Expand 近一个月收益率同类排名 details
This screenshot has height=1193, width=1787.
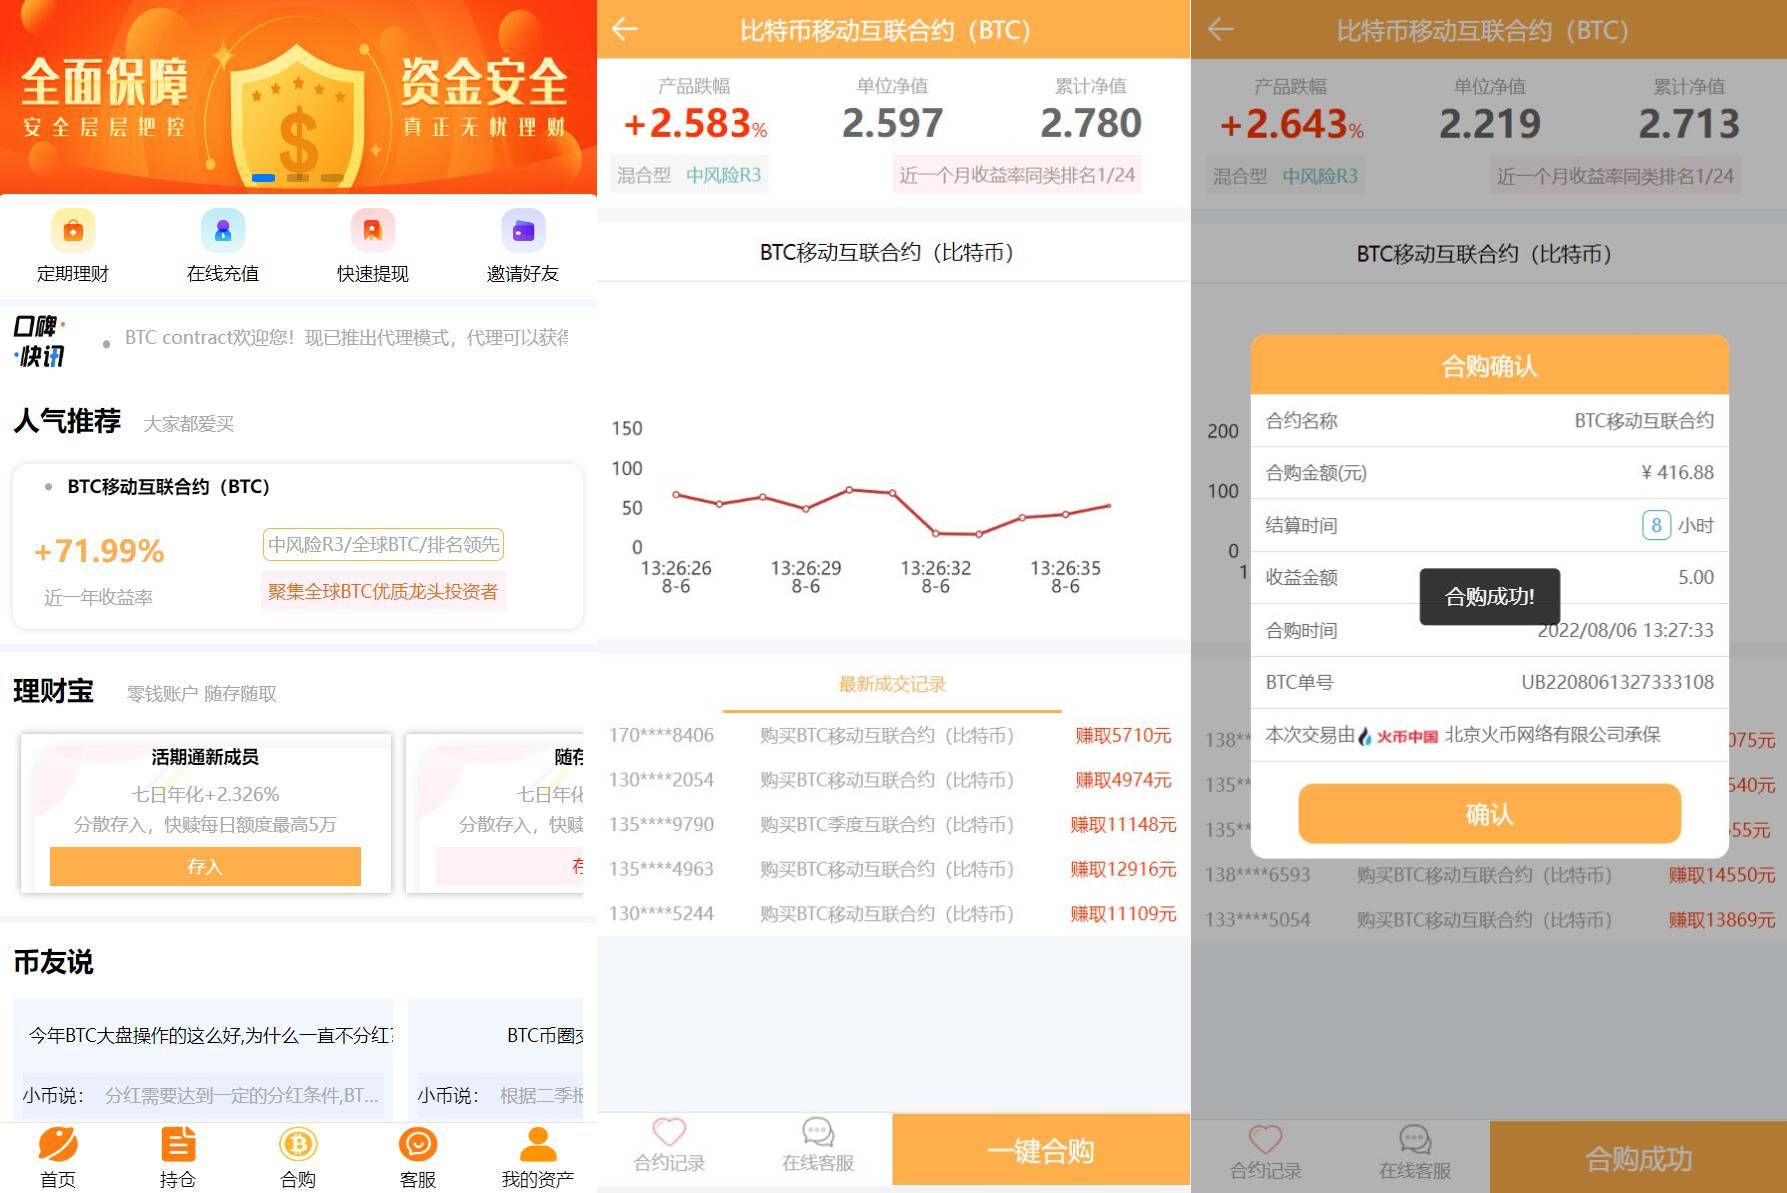[x=1016, y=174]
